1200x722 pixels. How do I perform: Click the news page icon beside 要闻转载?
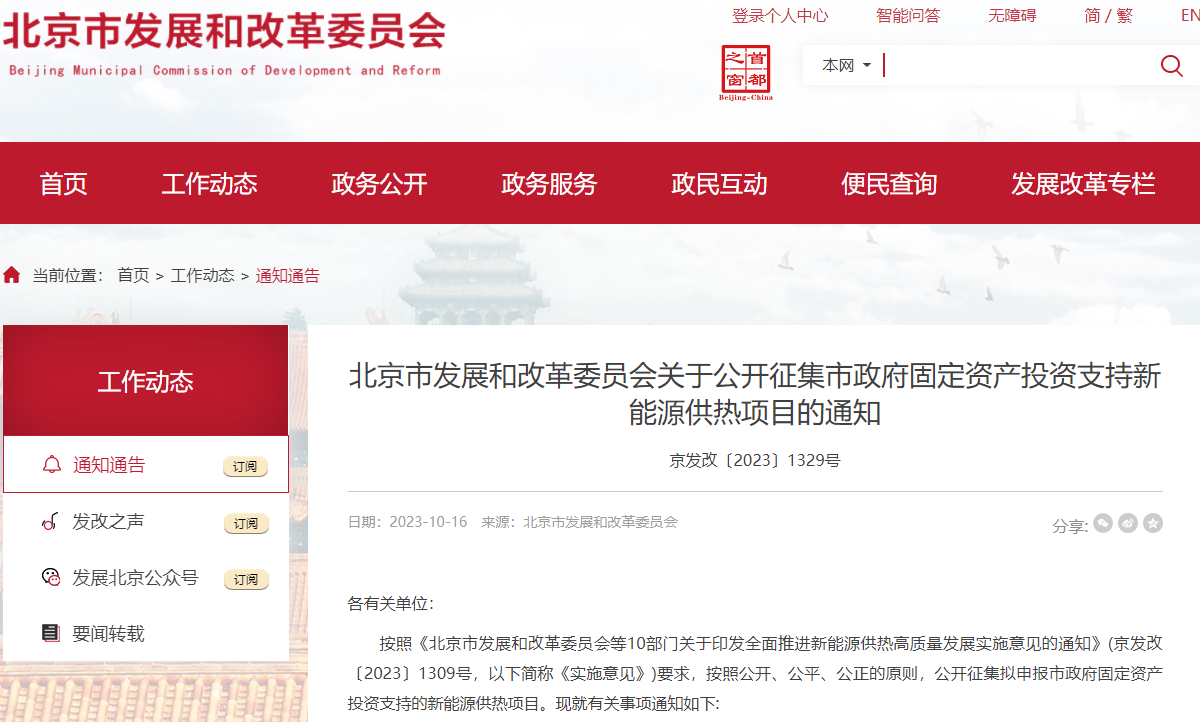pyautogui.click(x=51, y=633)
